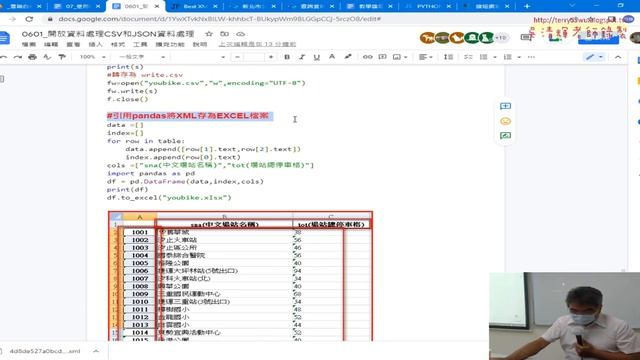The height and width of the screenshot is (360, 640).
Task: Toggle italic formatting
Action: tap(302, 57)
